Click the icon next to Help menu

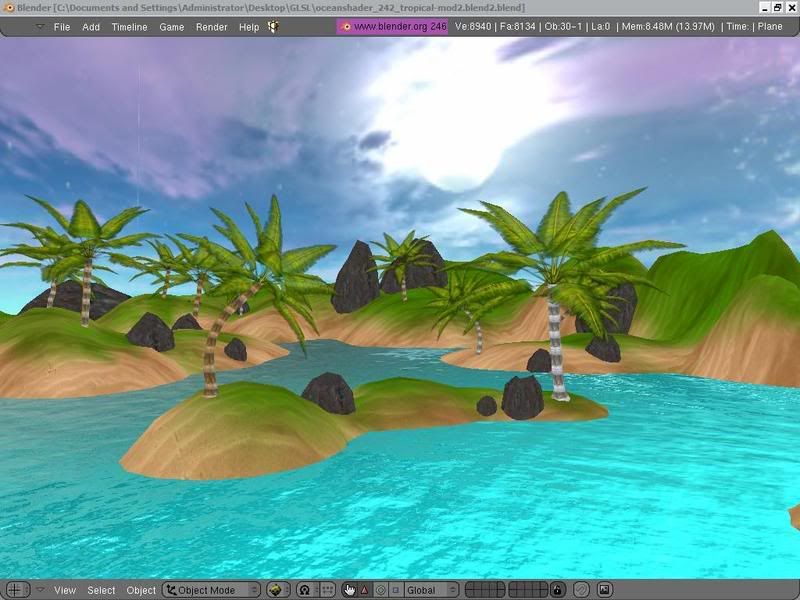pyautogui.click(x=272, y=27)
